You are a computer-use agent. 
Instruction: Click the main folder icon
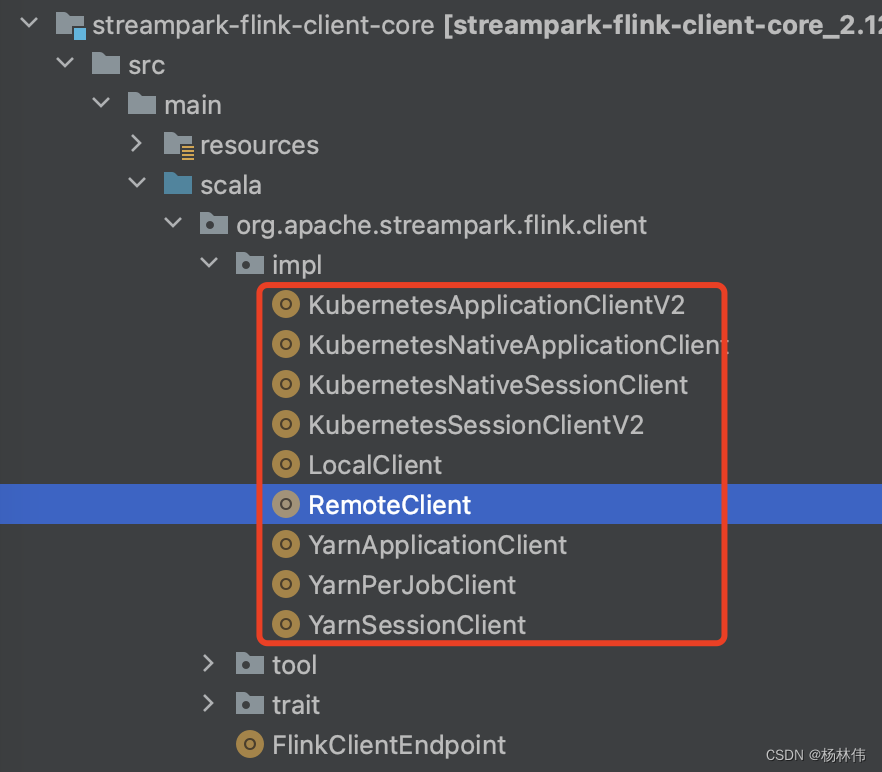(142, 104)
